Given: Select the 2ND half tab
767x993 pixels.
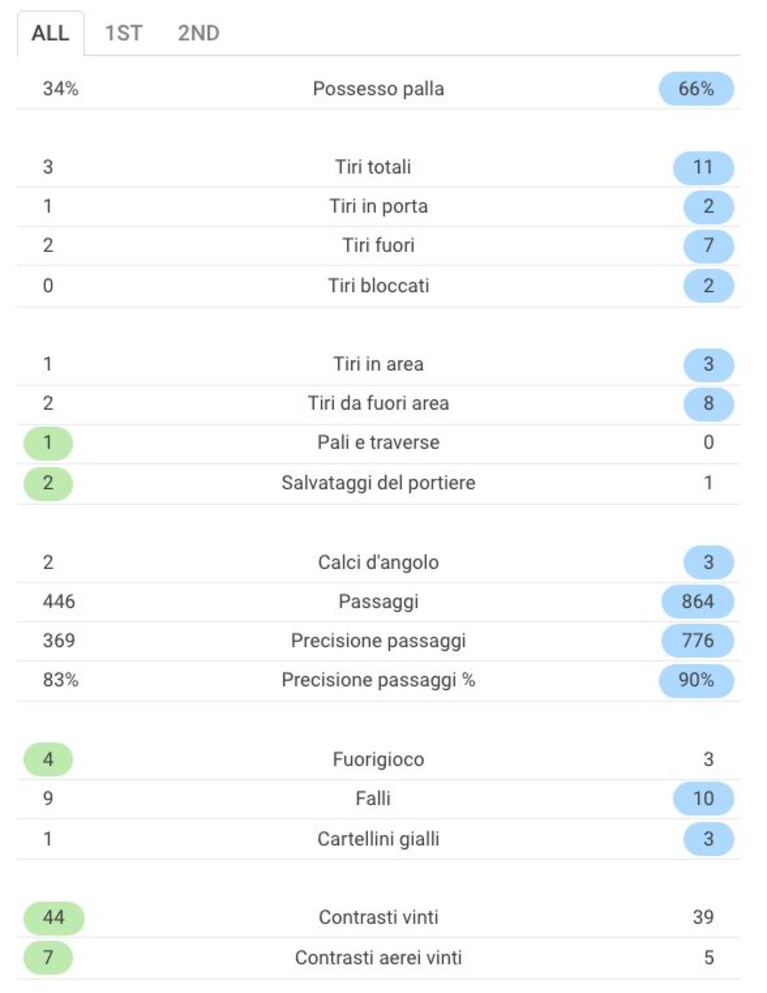Looking at the screenshot, I should (x=198, y=33).
